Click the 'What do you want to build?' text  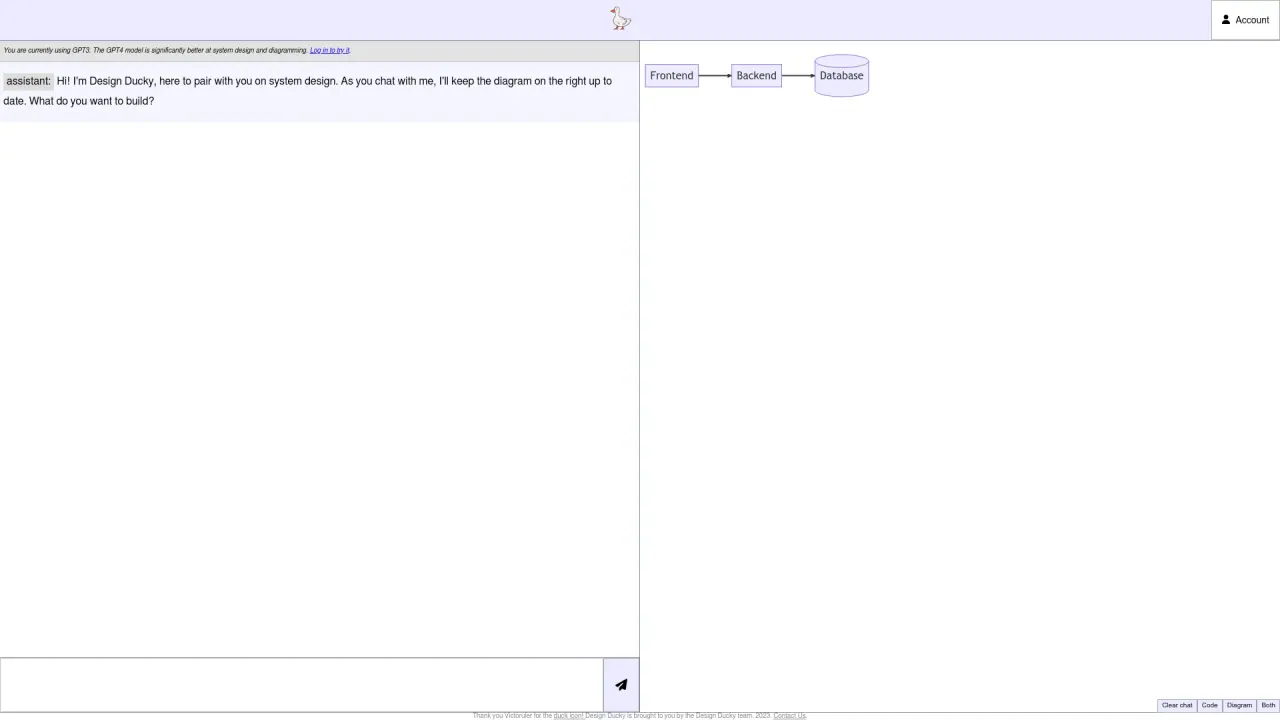pyautogui.click(x=91, y=101)
